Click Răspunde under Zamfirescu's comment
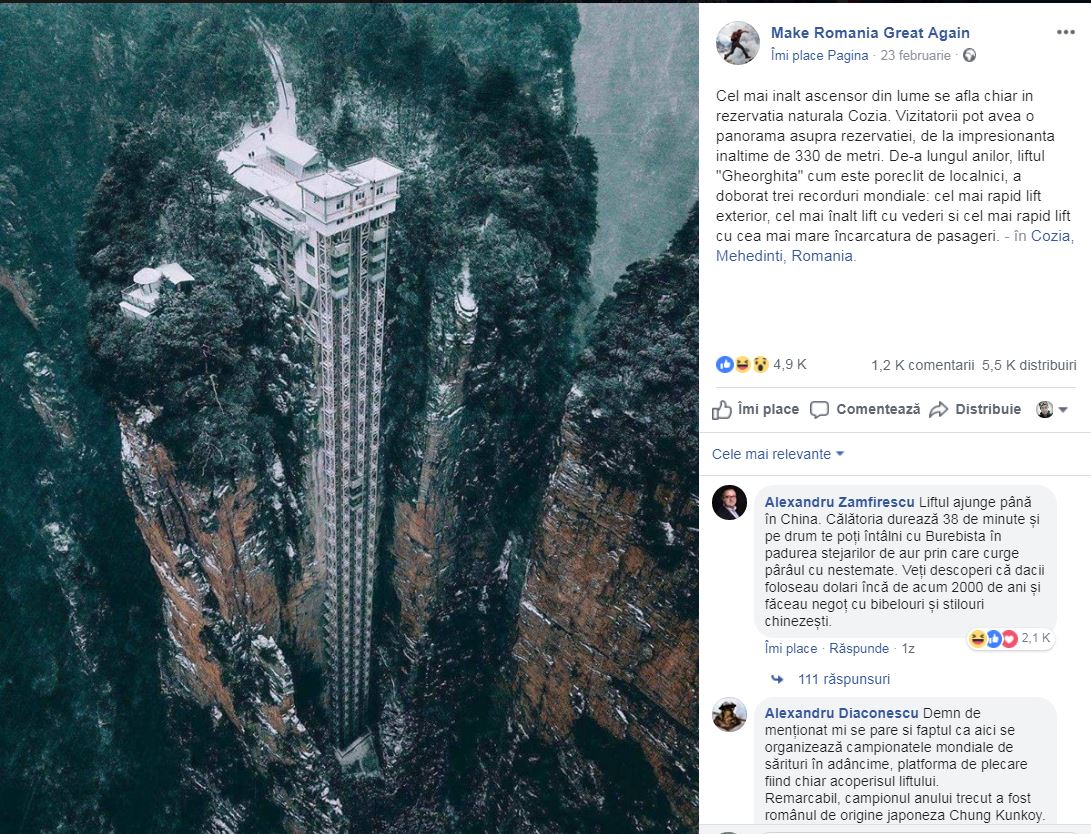Viewport: 1091px width, 834px height. click(859, 648)
